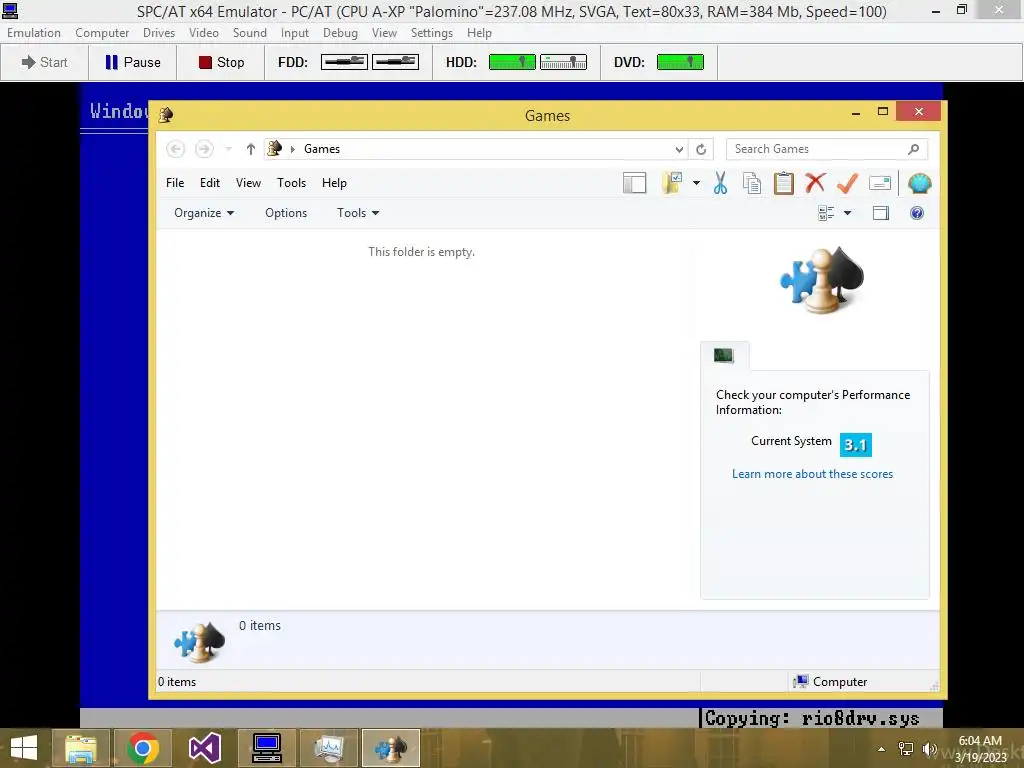Click the performance information tab icon
Image resolution: width=1024 pixels, height=768 pixels.
(x=724, y=355)
